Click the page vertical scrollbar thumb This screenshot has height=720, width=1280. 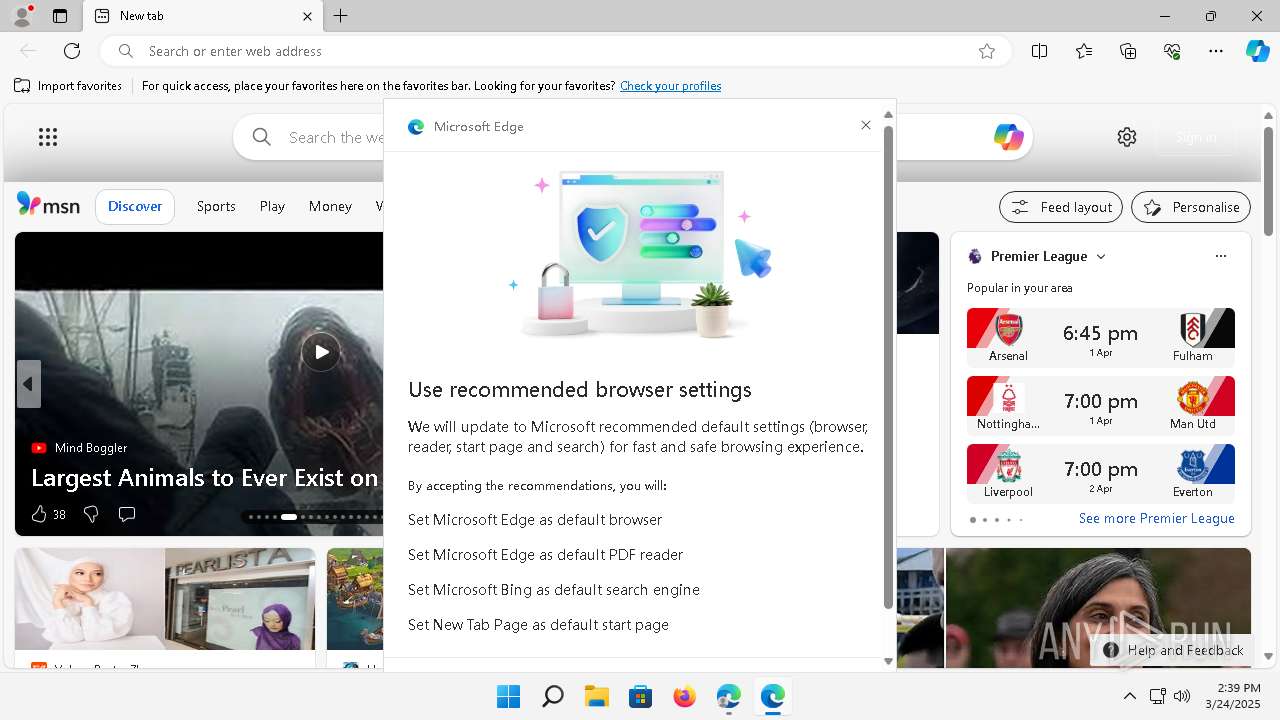click(x=1269, y=181)
